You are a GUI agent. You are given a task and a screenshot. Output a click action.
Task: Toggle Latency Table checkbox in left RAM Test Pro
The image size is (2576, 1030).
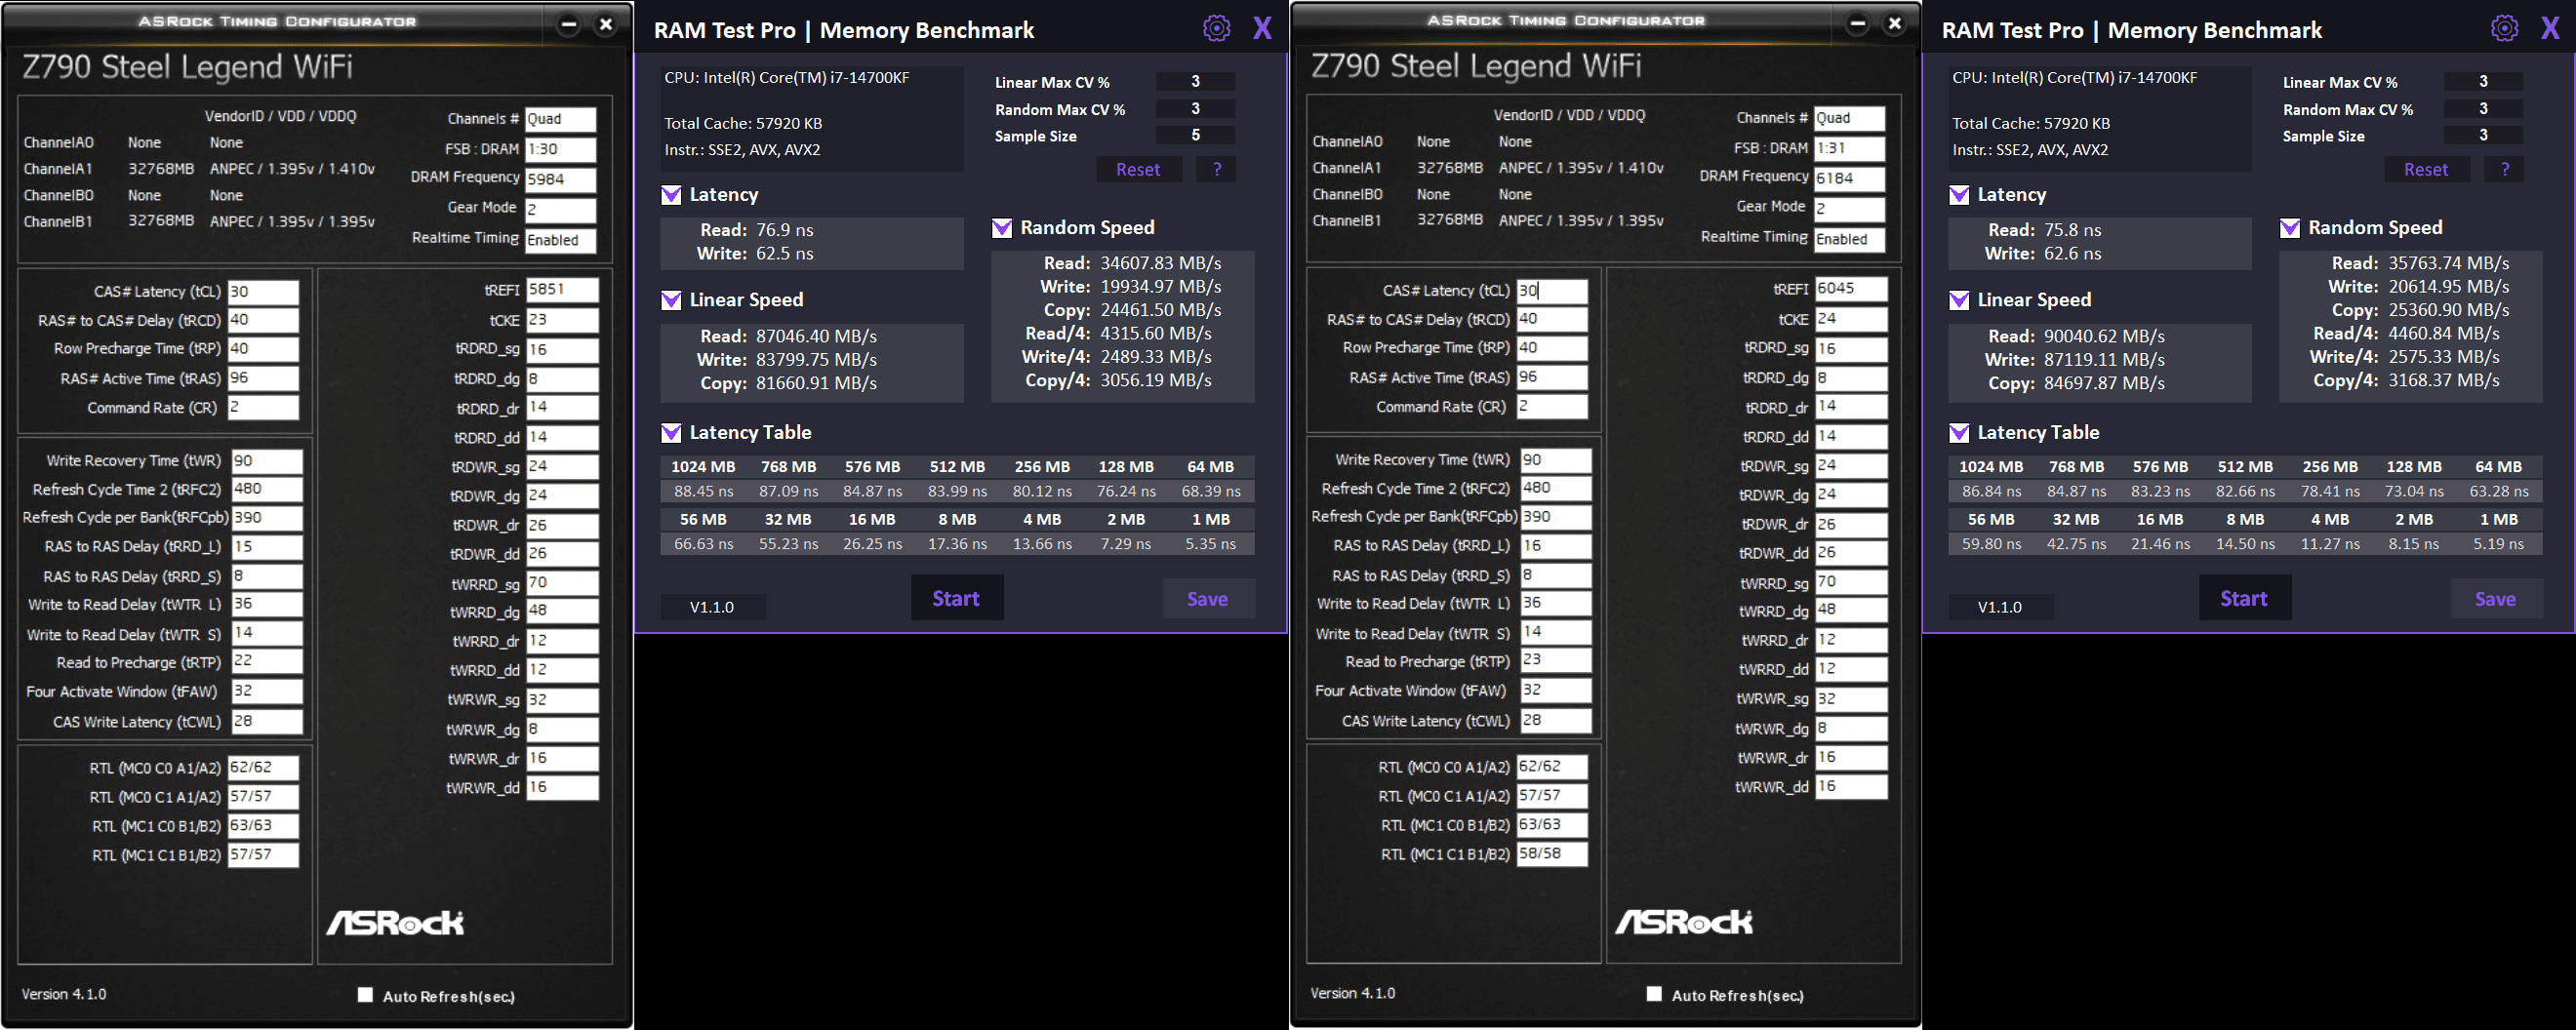[x=671, y=433]
